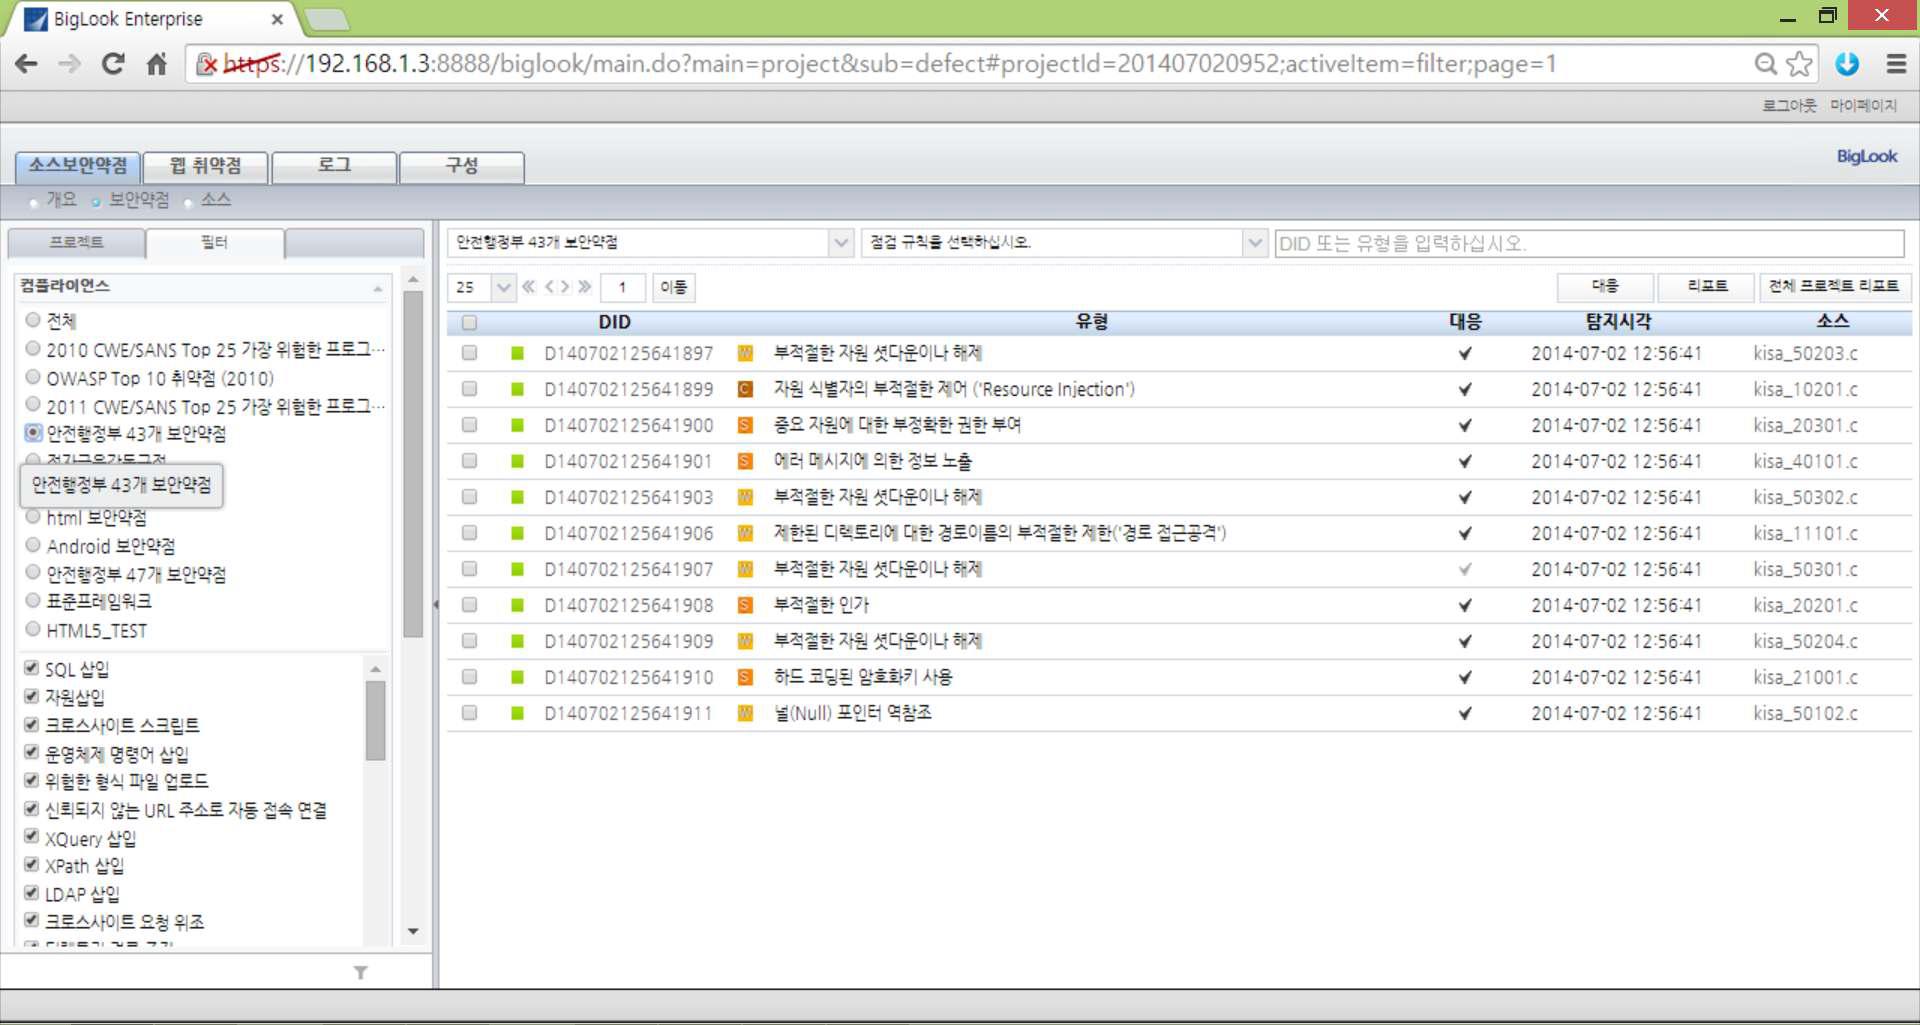Select the 전체 compliance radio button
The height and width of the screenshot is (1025, 1920).
pos(33,320)
